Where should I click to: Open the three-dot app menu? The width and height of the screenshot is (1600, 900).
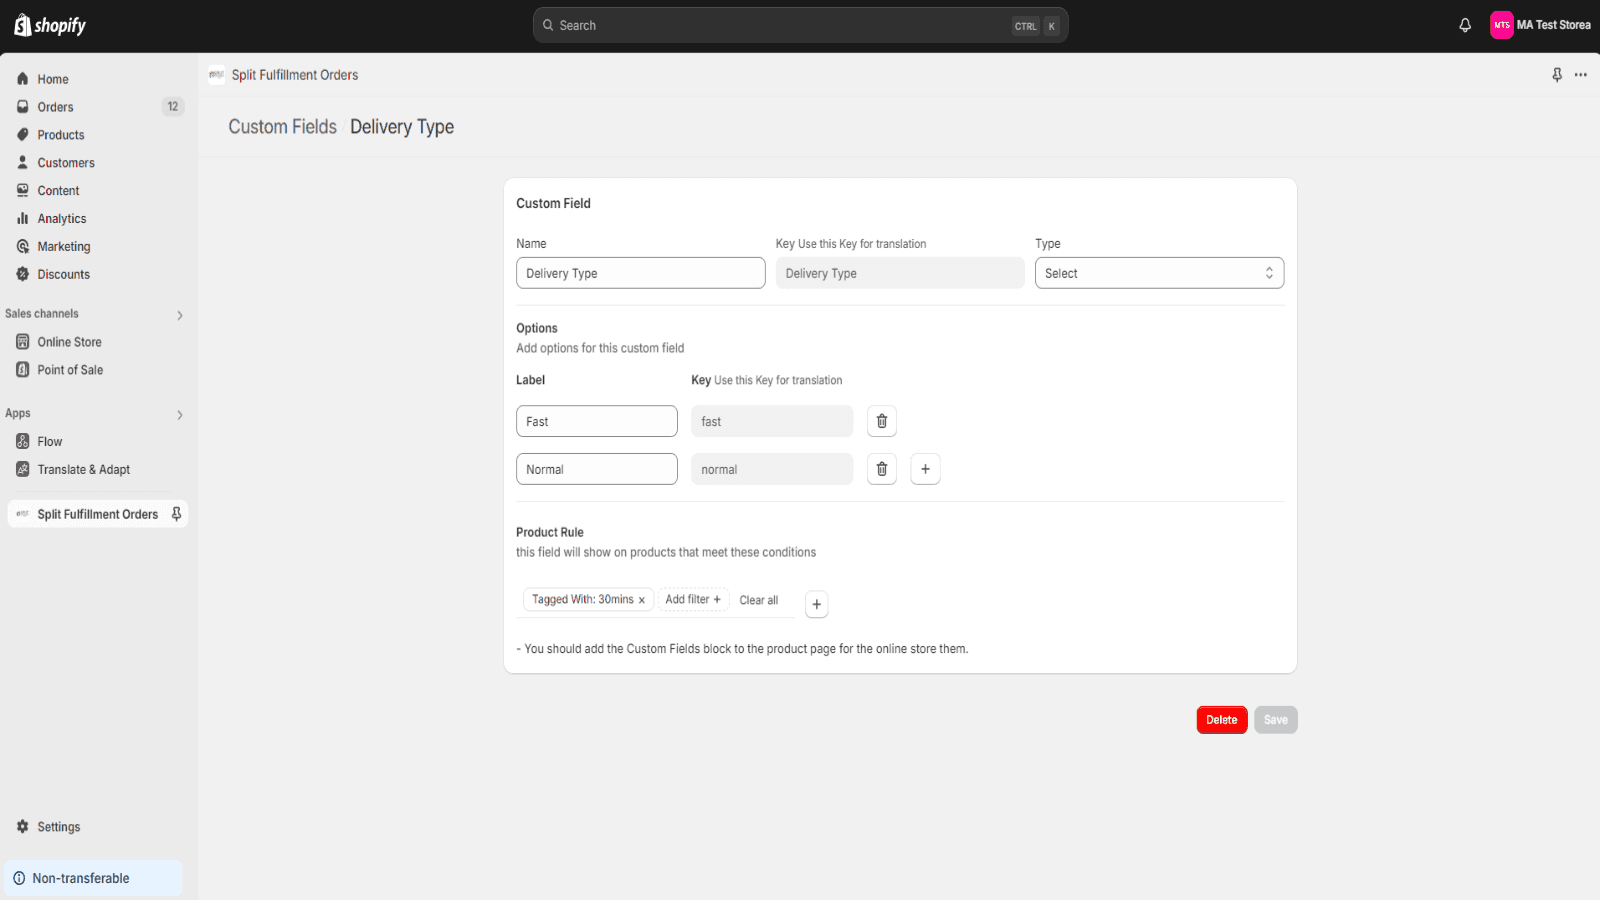(1581, 75)
